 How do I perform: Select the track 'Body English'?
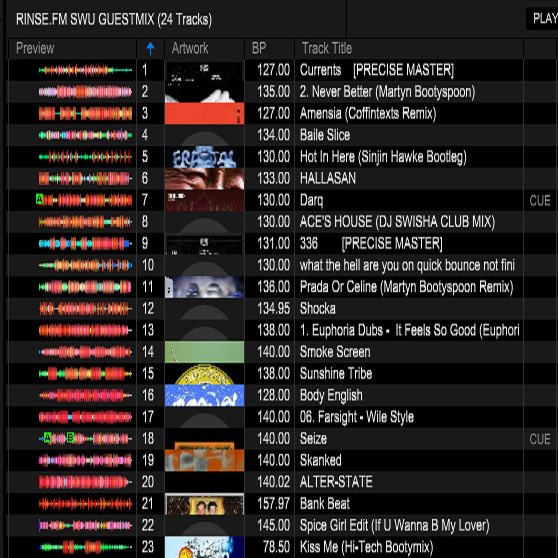(x=331, y=395)
